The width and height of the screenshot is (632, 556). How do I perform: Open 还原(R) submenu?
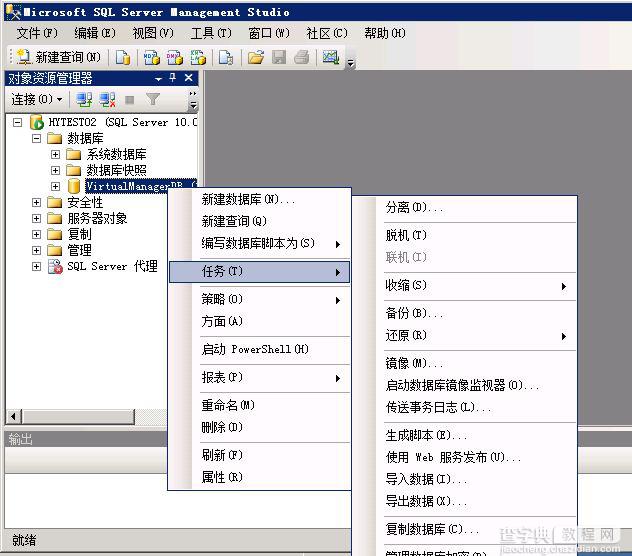pos(465,335)
